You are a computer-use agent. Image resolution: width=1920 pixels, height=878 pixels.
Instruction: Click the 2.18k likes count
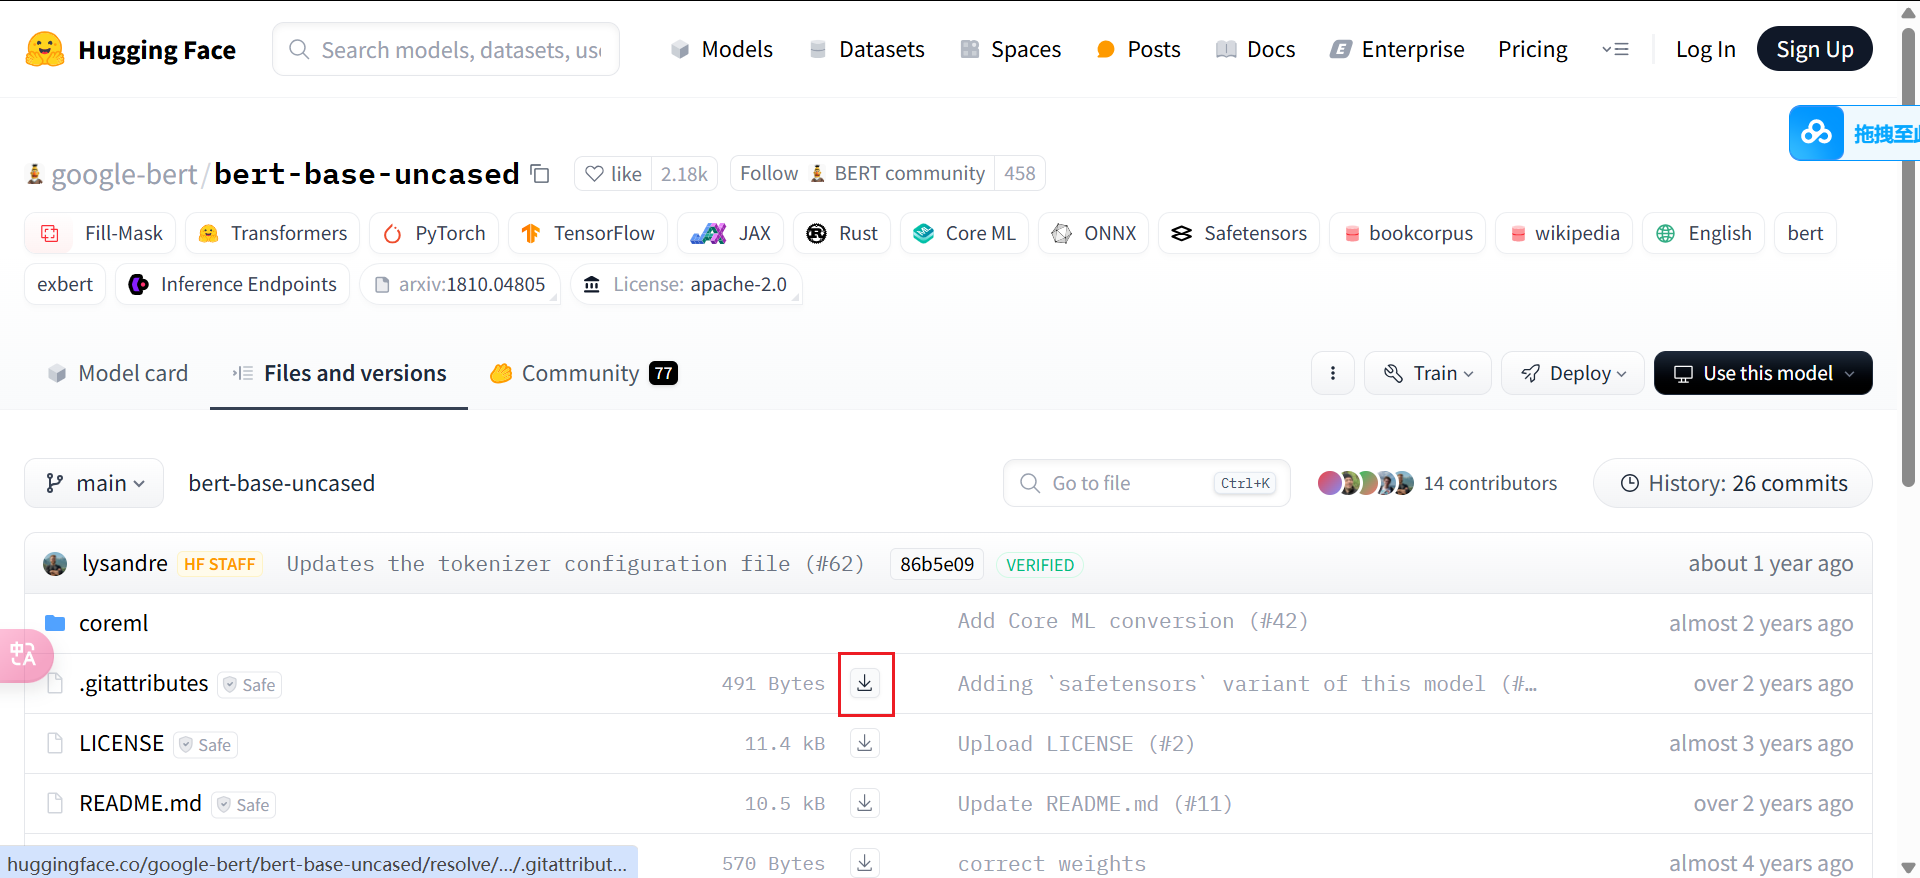(684, 173)
